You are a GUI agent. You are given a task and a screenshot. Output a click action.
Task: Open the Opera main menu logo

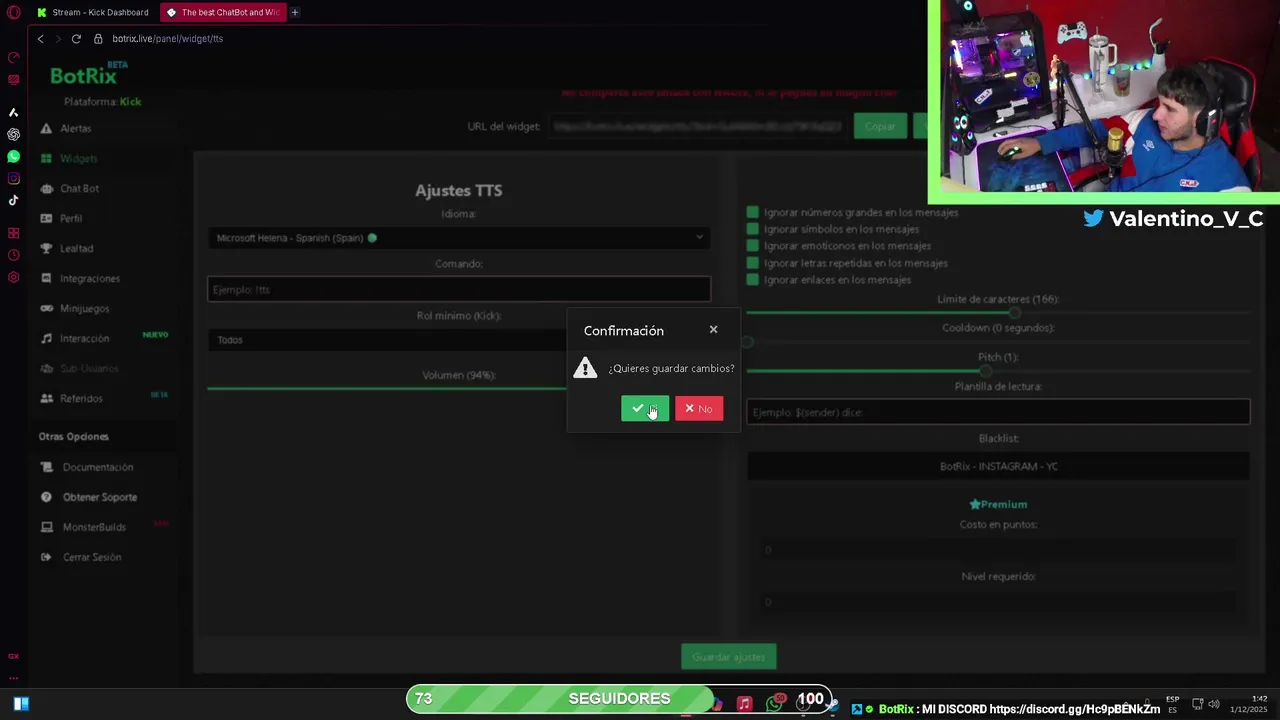point(14,13)
